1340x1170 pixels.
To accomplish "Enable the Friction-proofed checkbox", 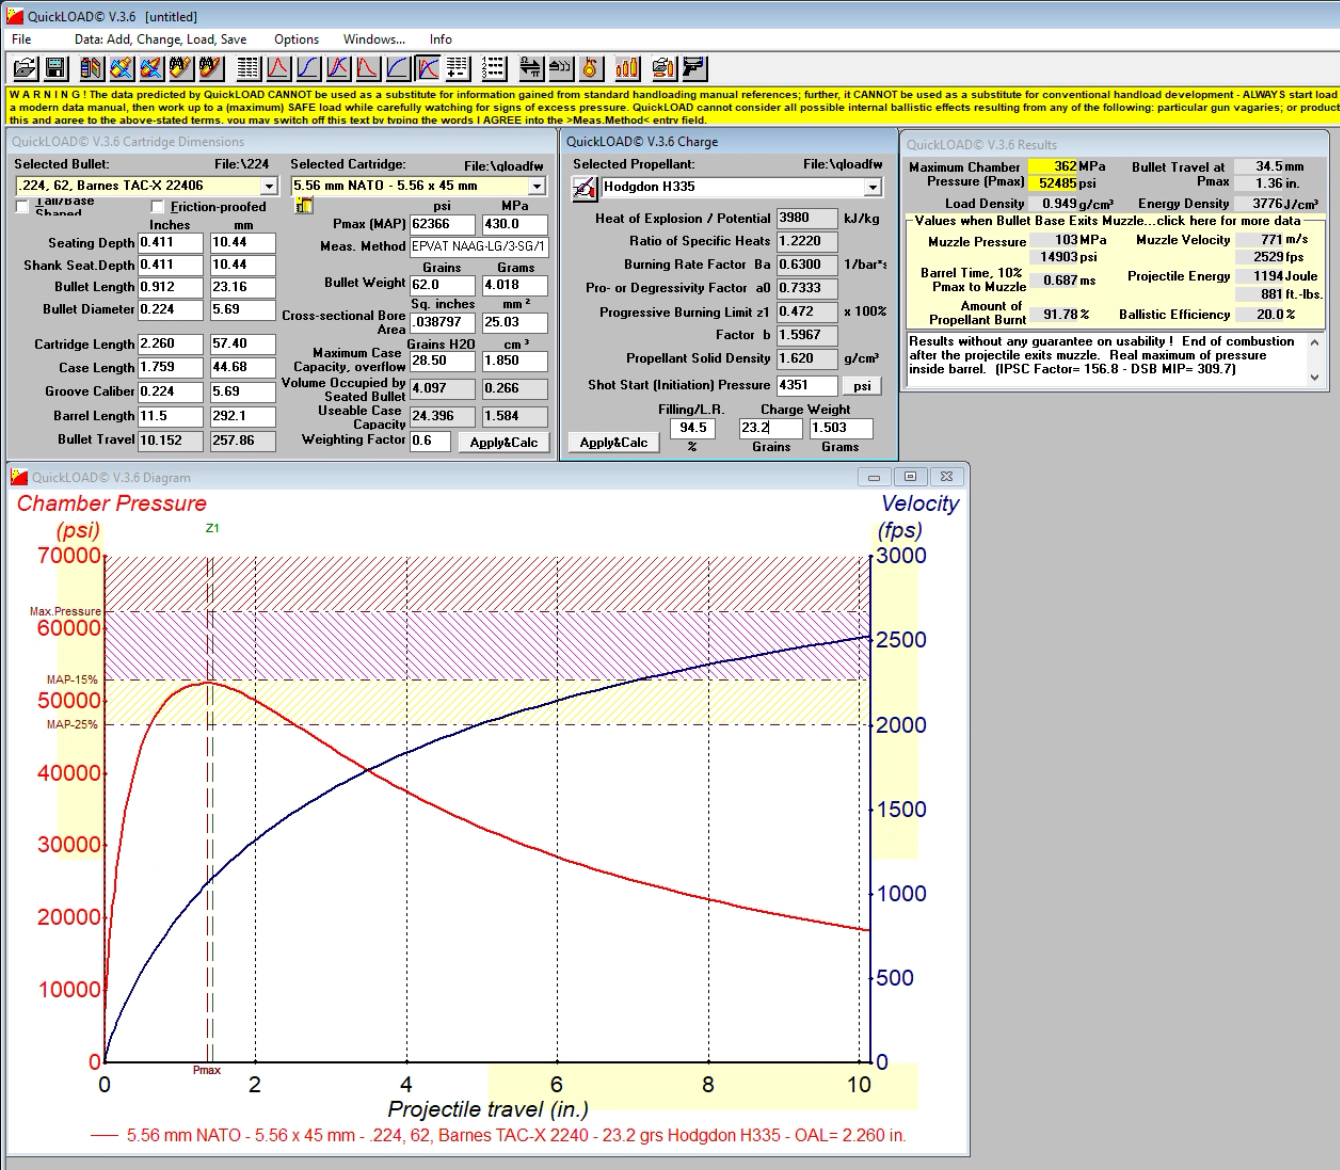I will [157, 207].
